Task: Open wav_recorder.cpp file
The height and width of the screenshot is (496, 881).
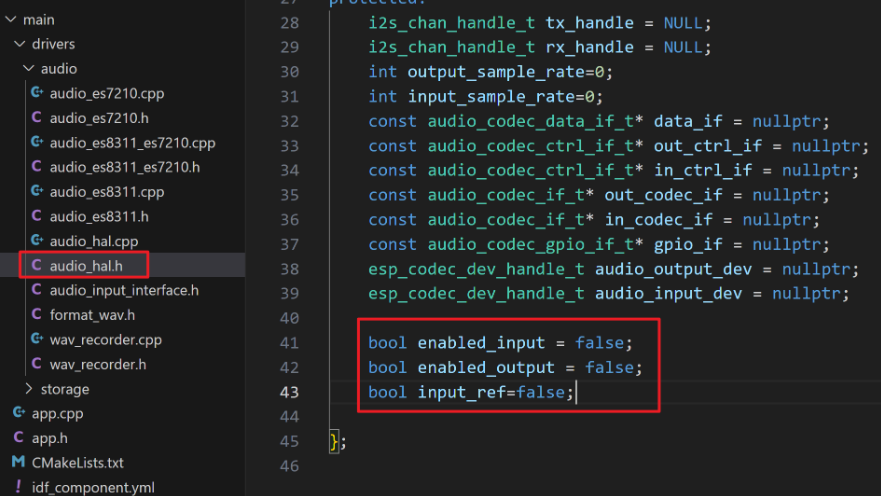Action: 106,340
